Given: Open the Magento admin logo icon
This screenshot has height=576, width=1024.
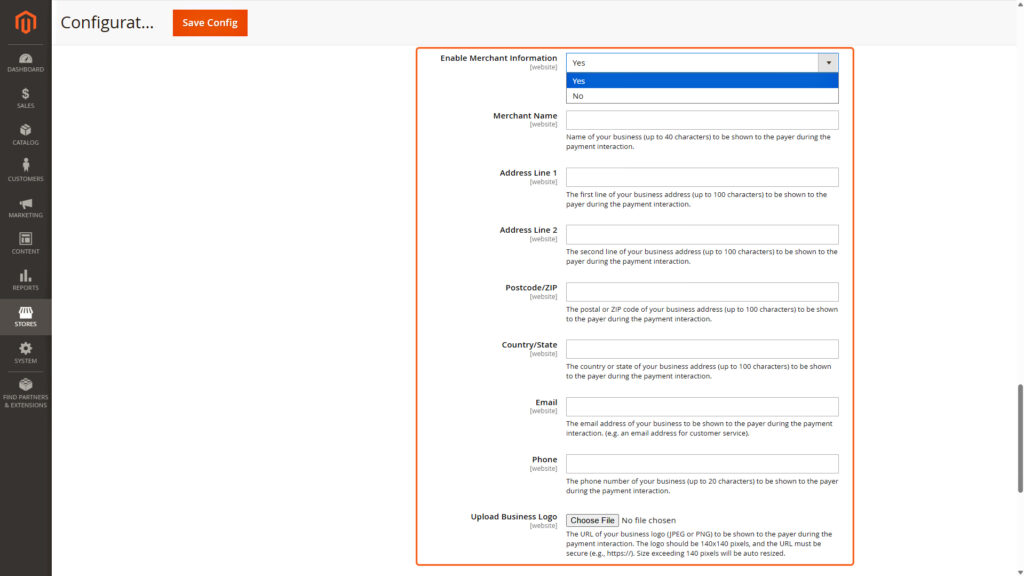Looking at the screenshot, I should [24, 22].
